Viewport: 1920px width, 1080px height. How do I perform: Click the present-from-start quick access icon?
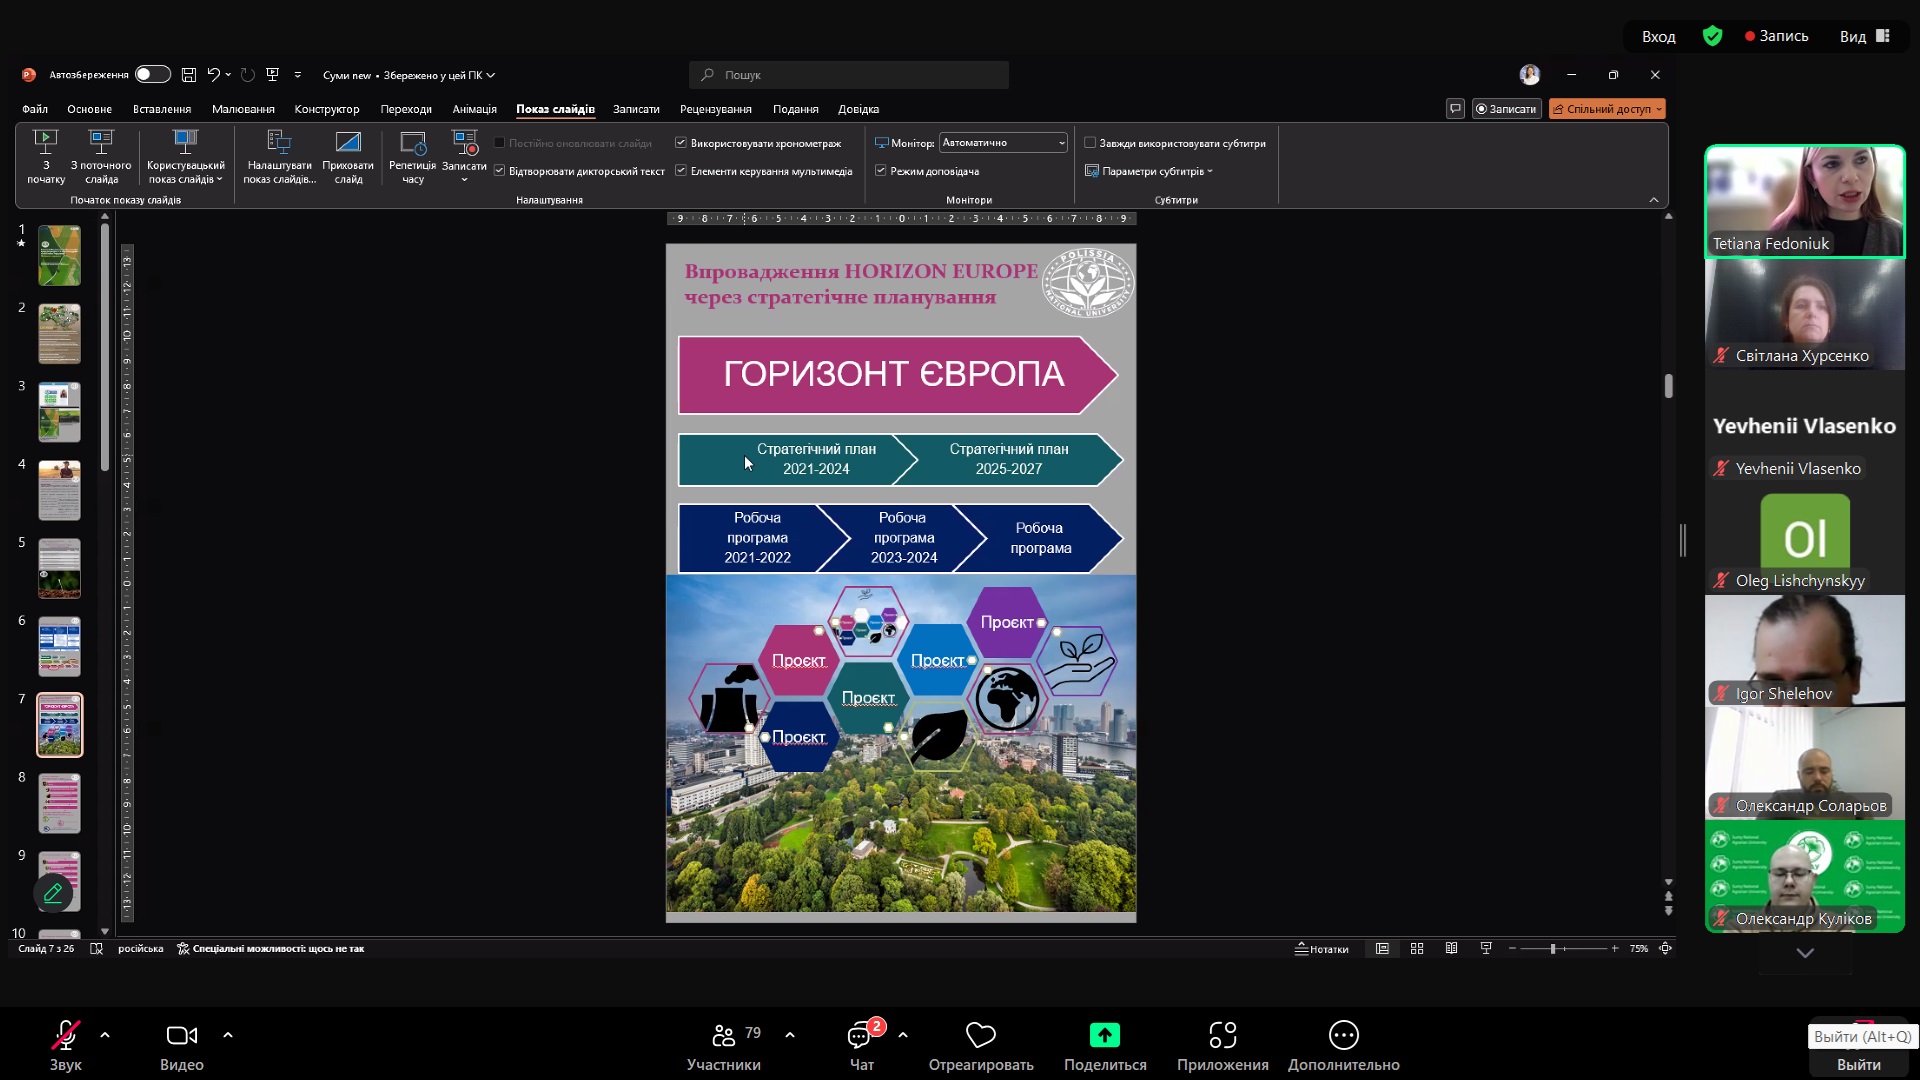(x=272, y=75)
